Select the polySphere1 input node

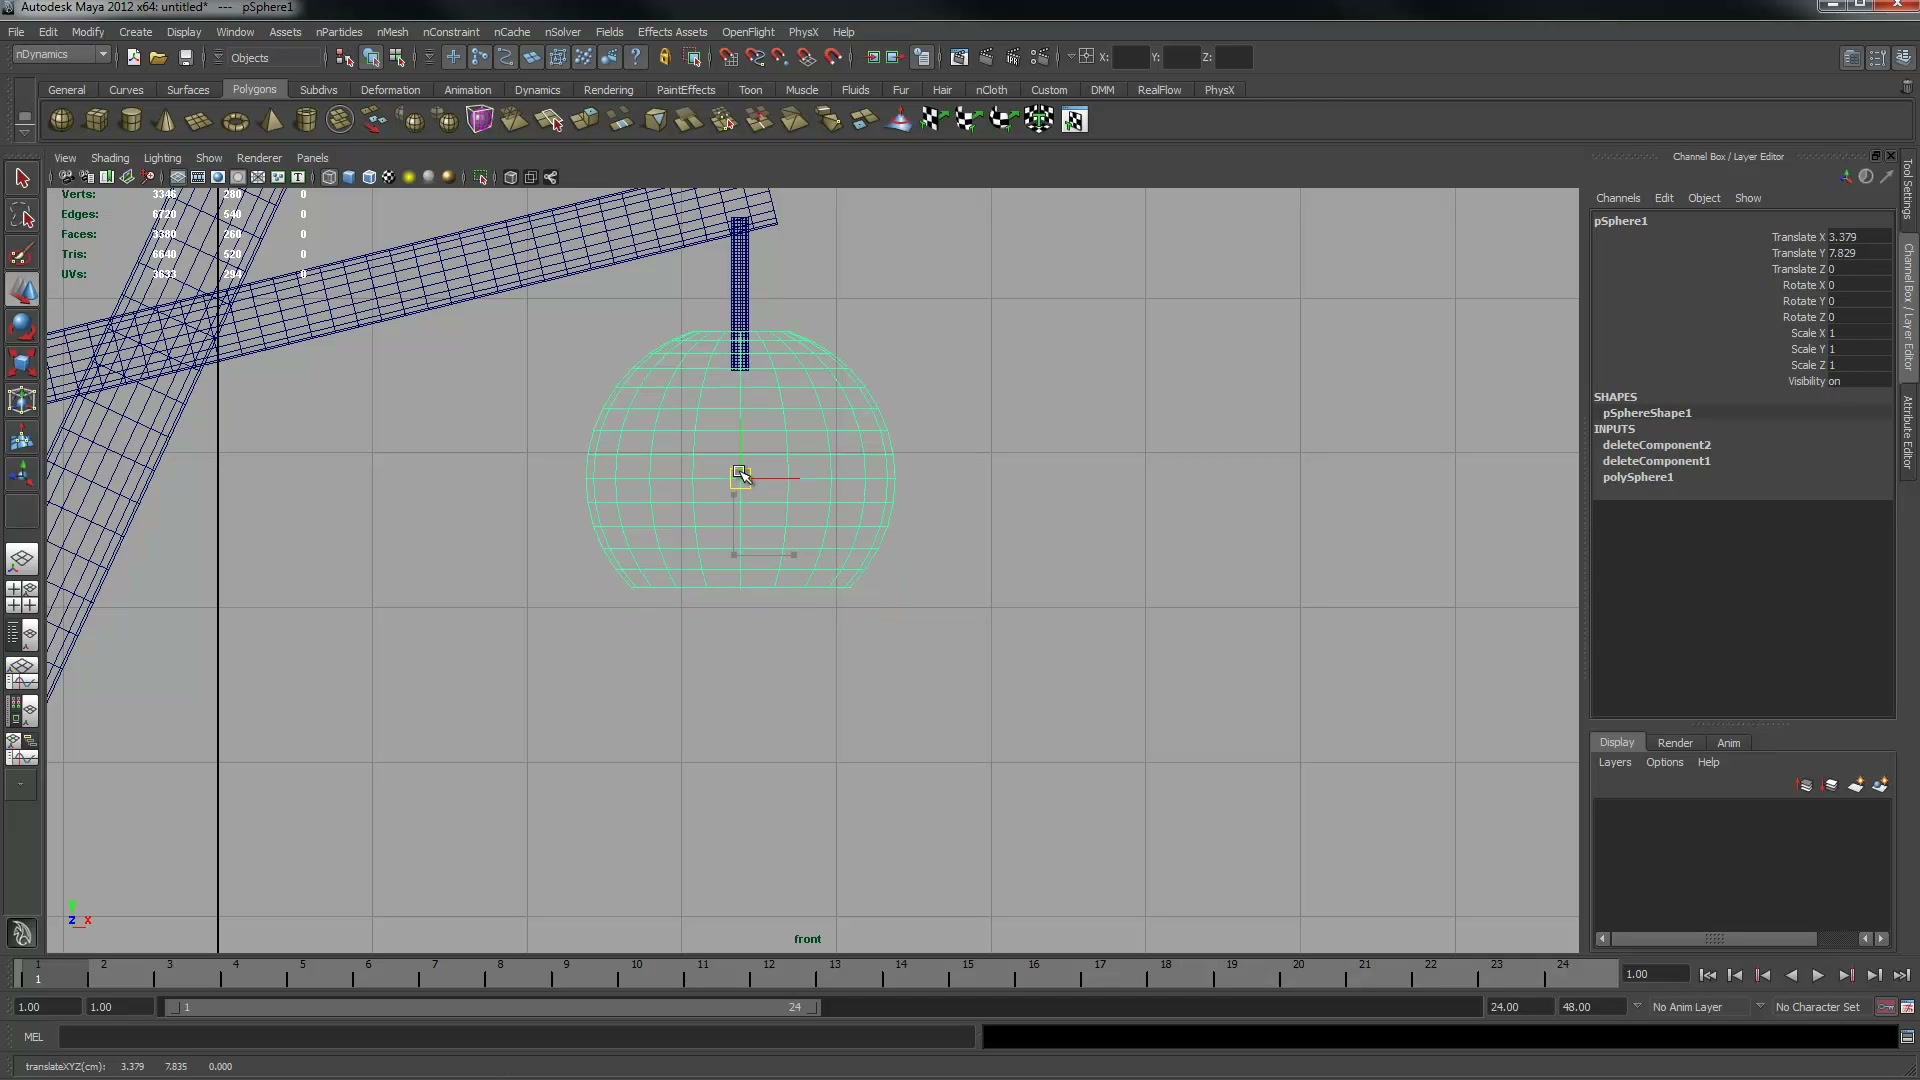tap(1637, 477)
